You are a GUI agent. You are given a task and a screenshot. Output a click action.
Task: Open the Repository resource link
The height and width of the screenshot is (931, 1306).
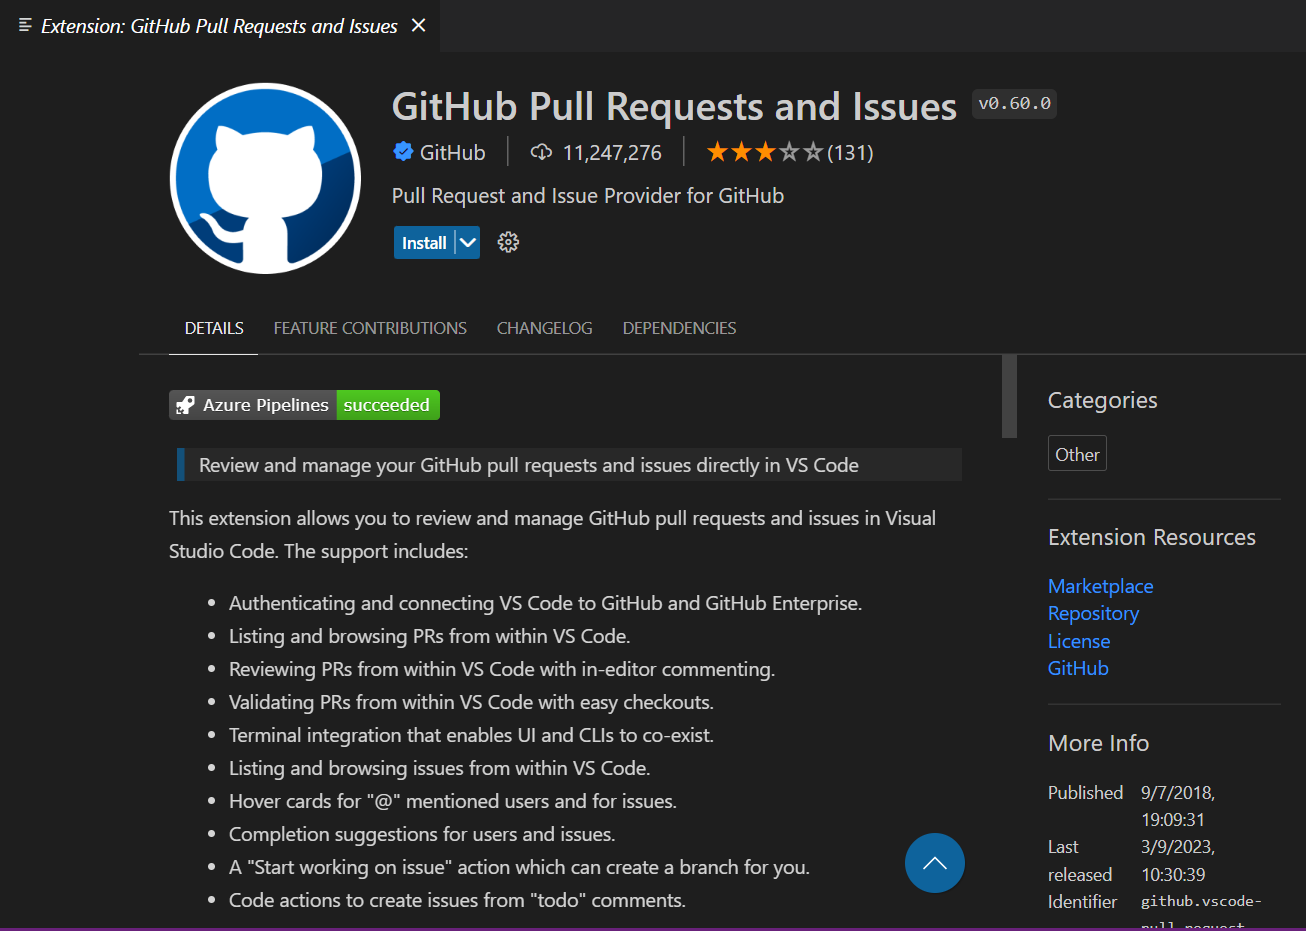1093,613
